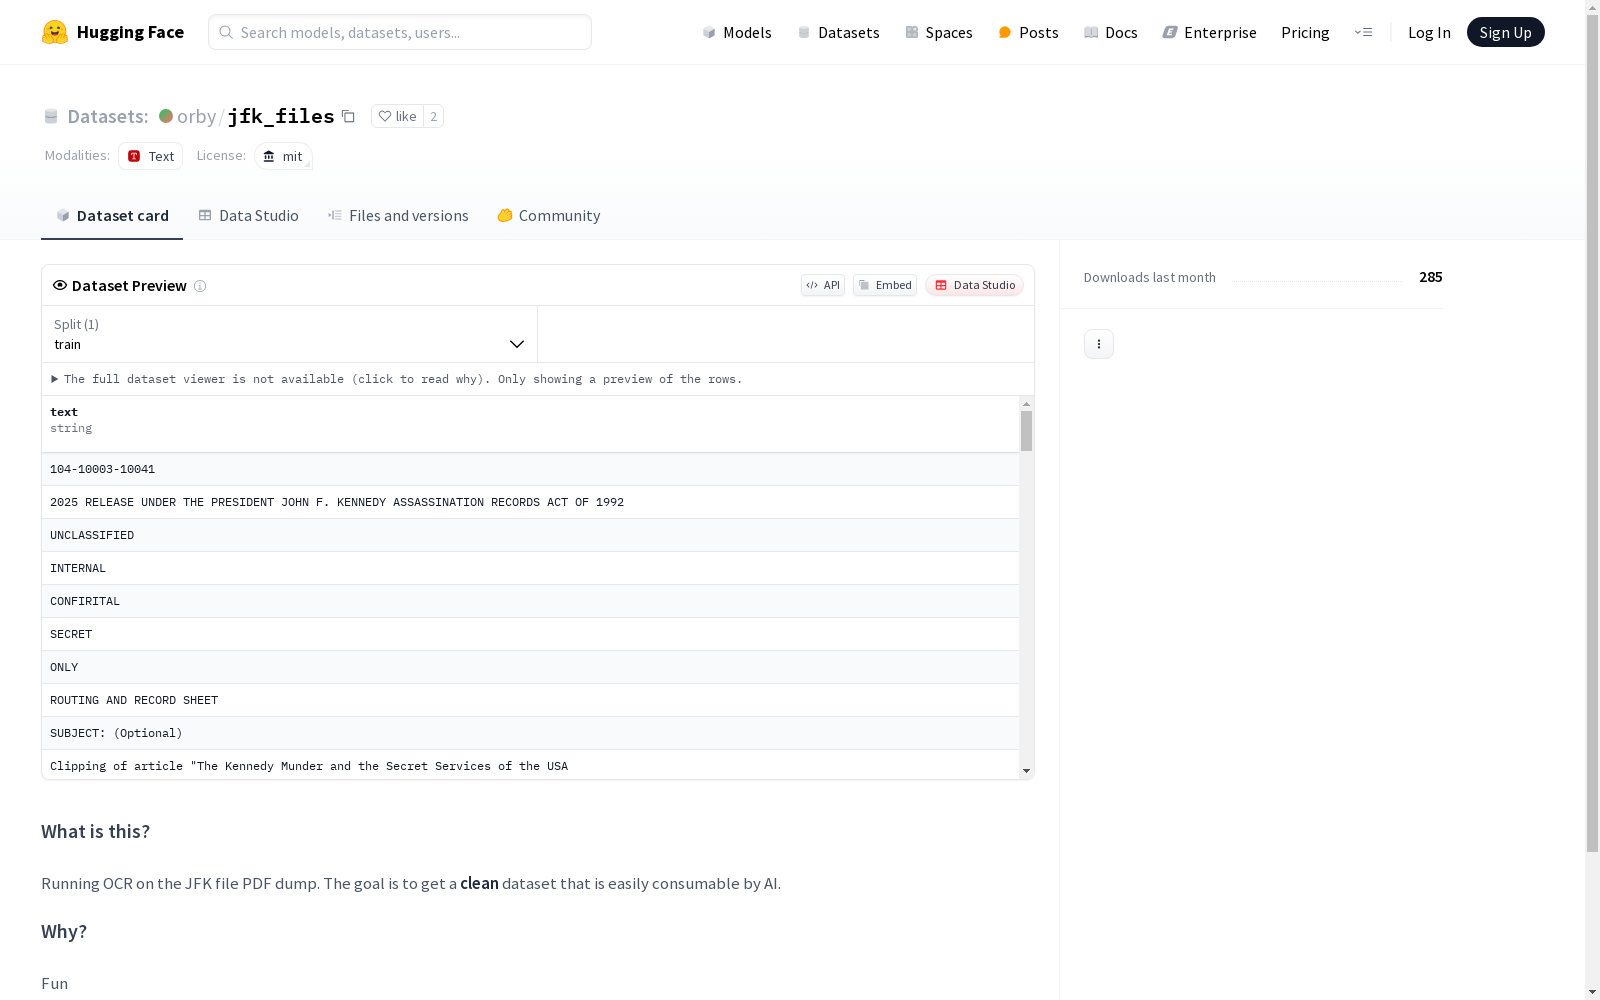Viewport: 1600px width, 1000px height.
Task: Click the orby author link
Action: tap(196, 116)
